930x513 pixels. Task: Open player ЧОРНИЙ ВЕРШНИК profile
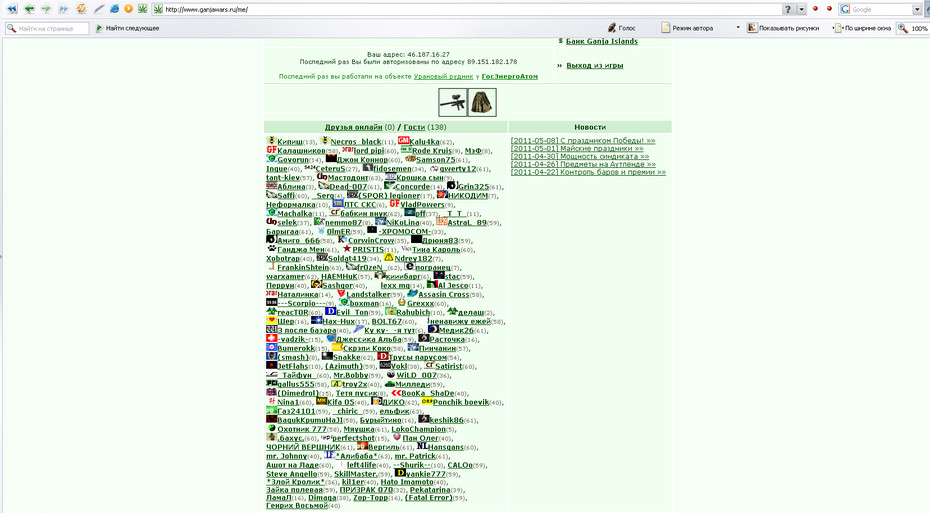303,447
